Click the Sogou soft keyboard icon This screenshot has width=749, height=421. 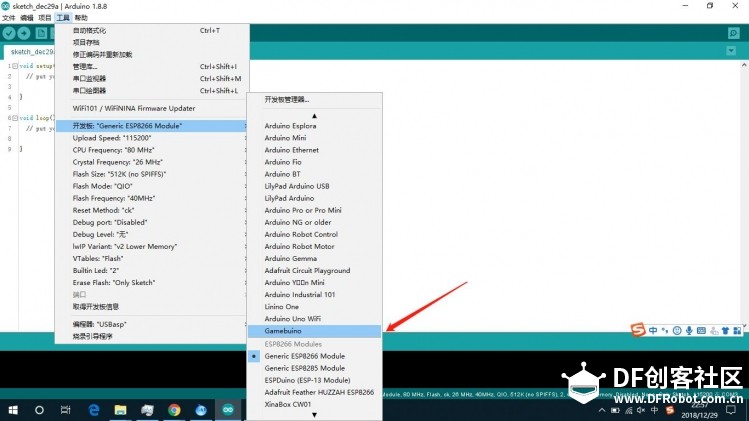(x=701, y=331)
